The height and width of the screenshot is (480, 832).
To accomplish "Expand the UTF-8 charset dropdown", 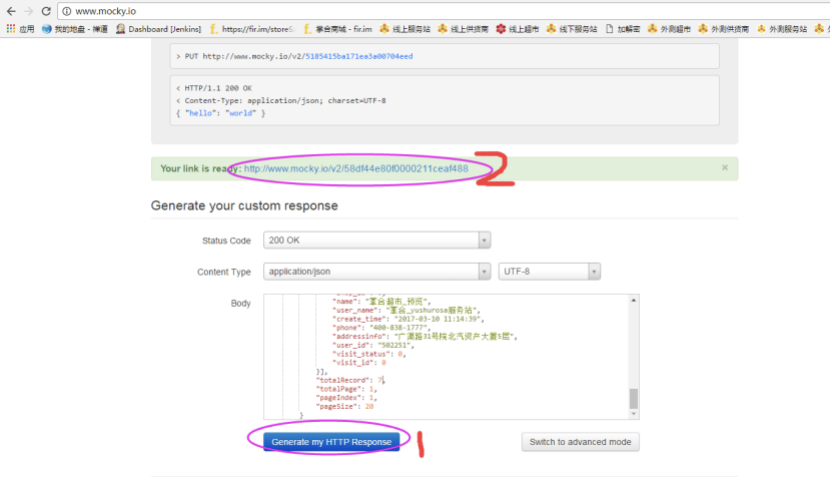I will coord(549,272).
